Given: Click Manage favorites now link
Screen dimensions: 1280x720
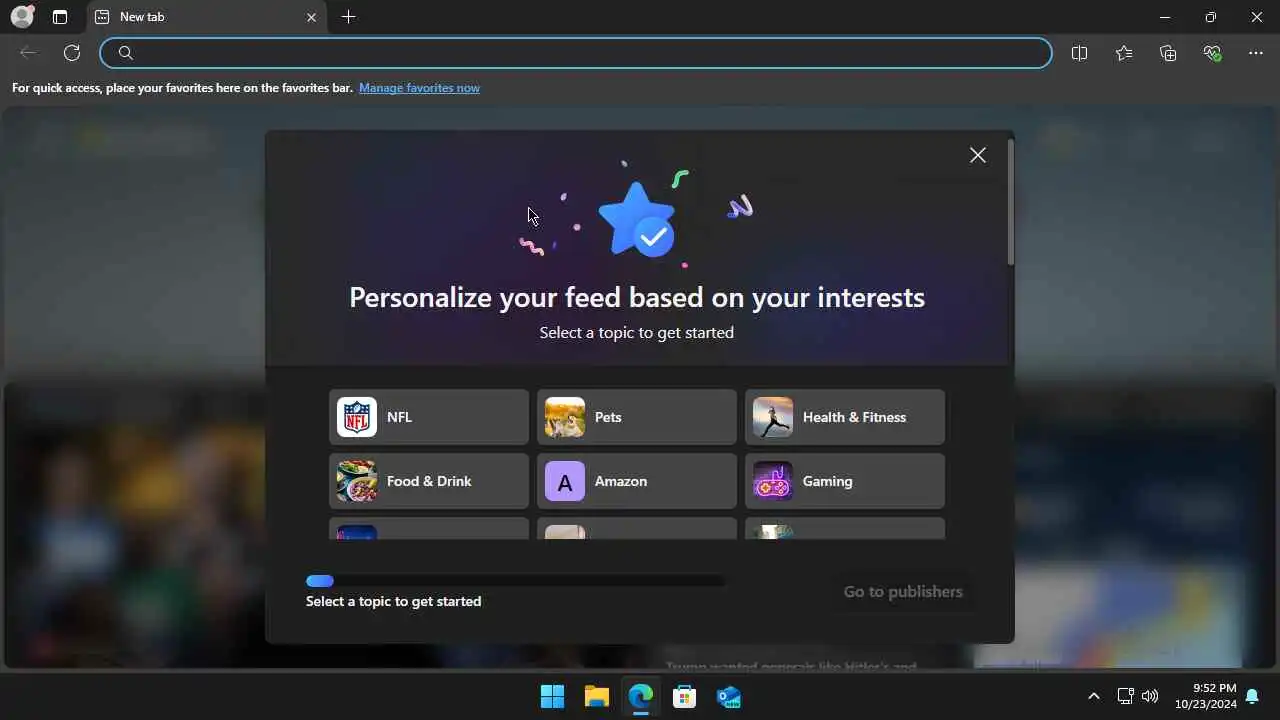Looking at the screenshot, I should coord(419,88).
